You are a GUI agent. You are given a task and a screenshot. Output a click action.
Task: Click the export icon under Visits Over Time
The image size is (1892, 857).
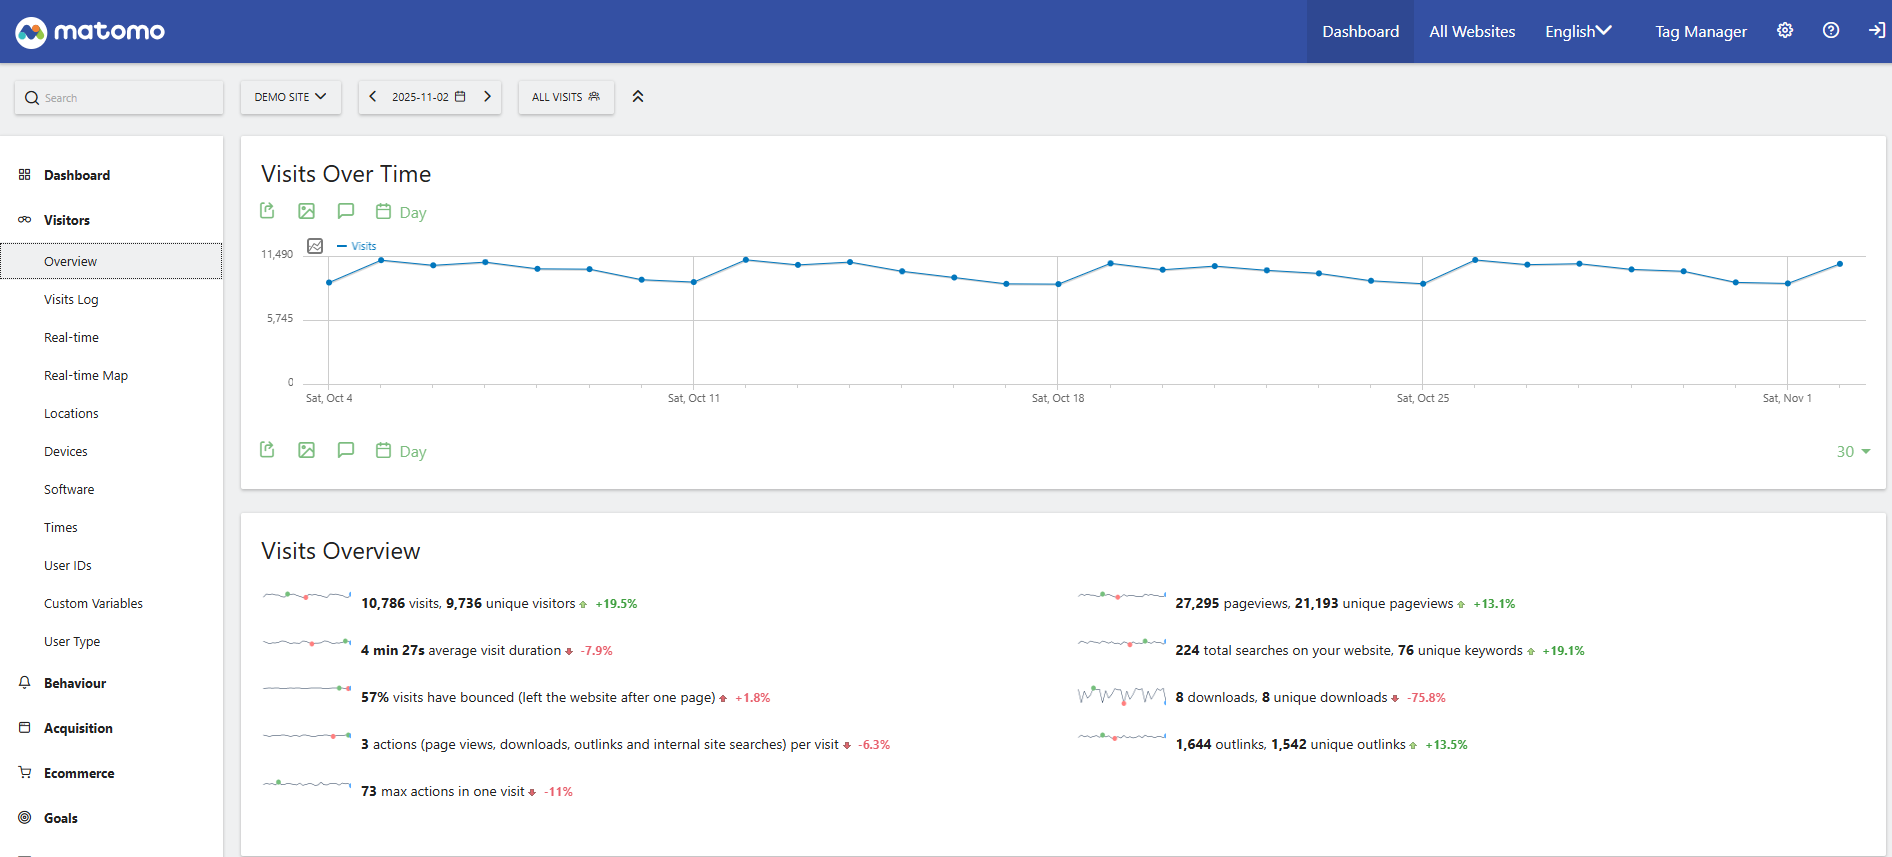[267, 211]
